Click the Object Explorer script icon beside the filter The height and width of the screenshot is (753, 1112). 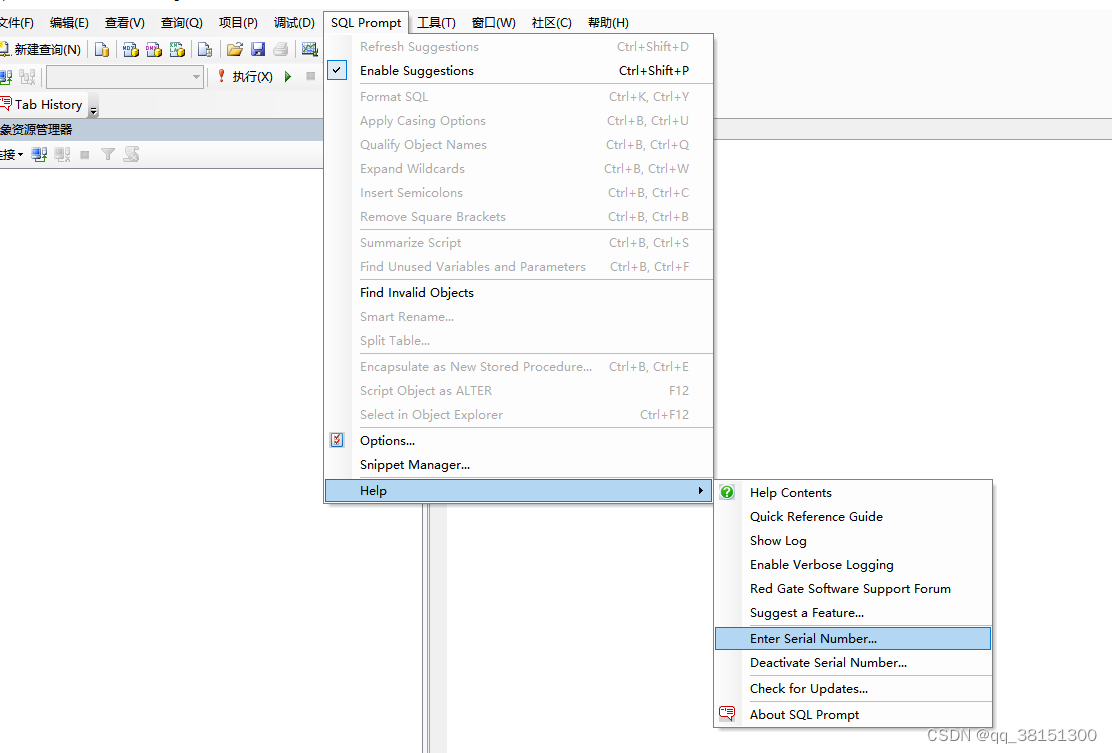click(x=131, y=155)
